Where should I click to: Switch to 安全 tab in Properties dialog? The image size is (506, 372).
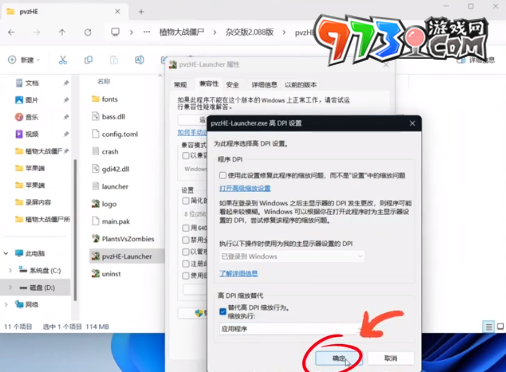[x=233, y=85]
